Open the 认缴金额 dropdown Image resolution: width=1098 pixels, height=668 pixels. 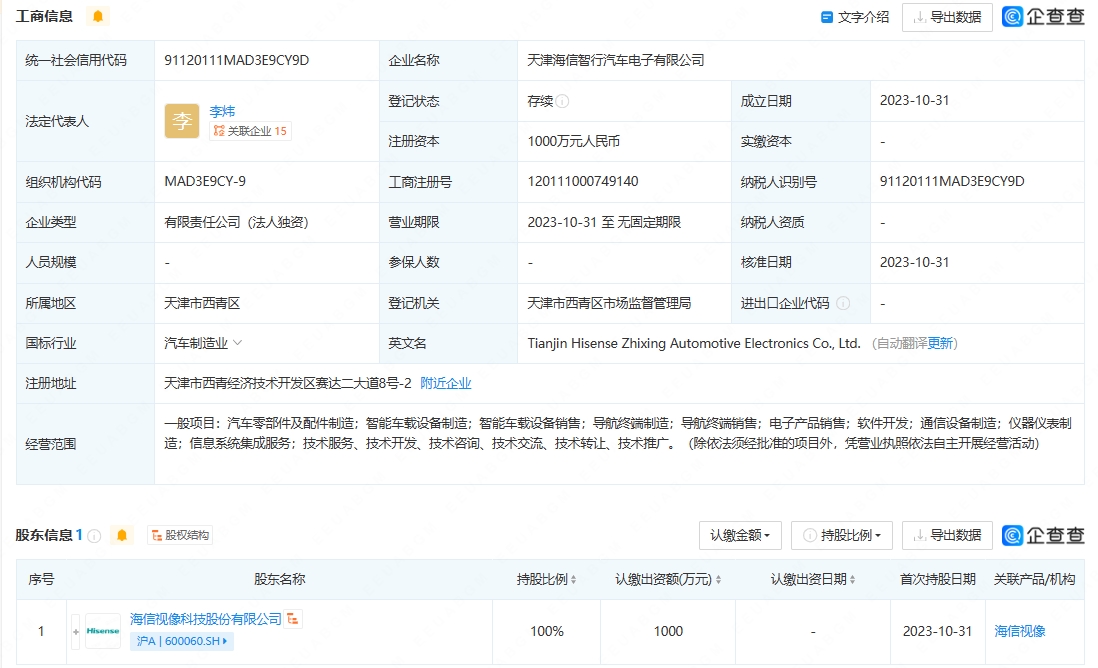click(x=740, y=536)
